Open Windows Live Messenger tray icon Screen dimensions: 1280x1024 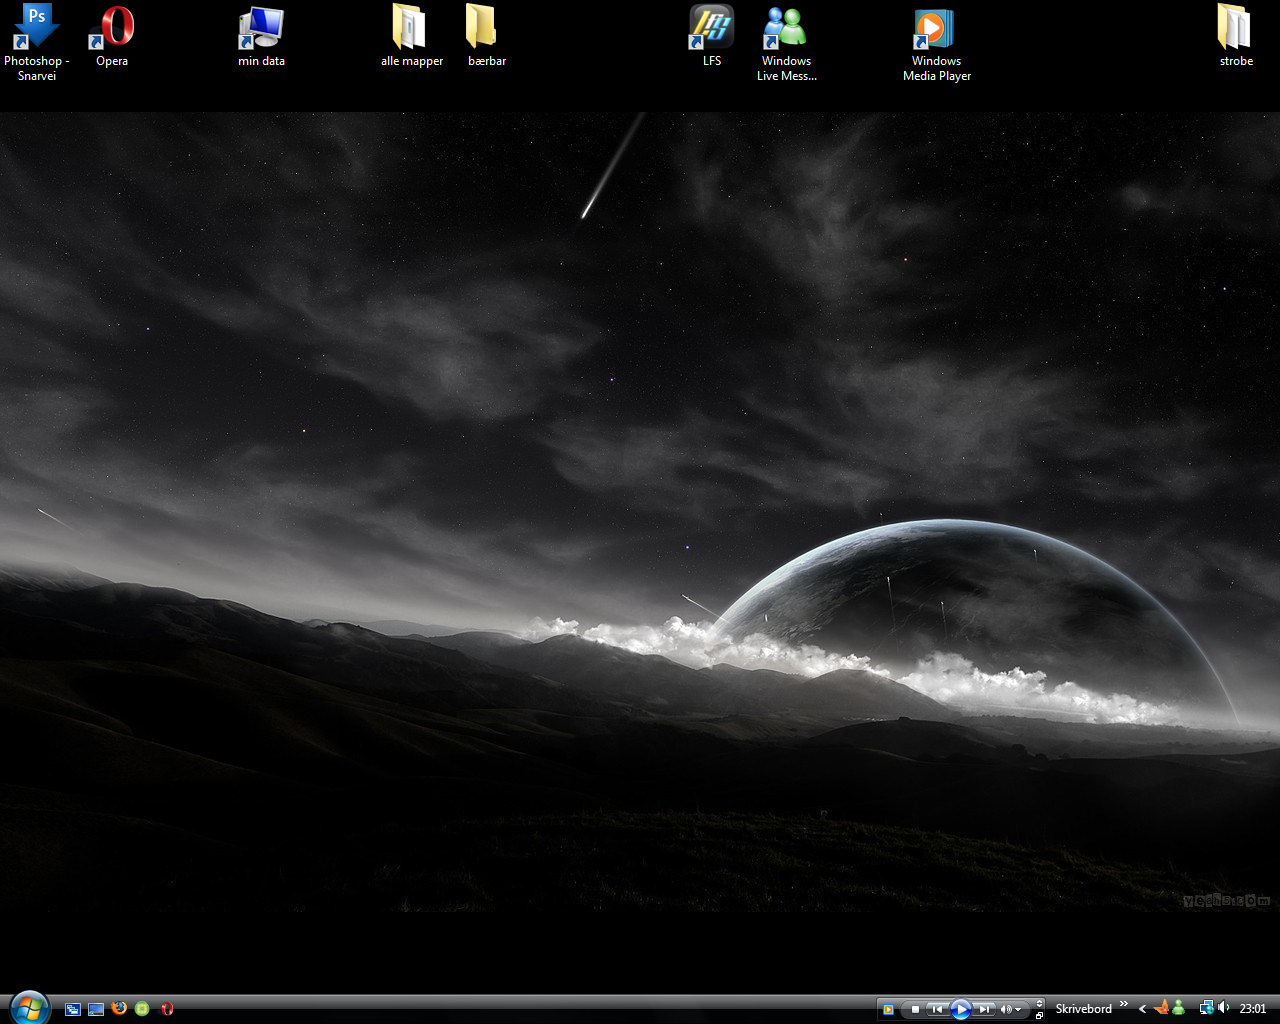pyautogui.click(x=1178, y=1008)
